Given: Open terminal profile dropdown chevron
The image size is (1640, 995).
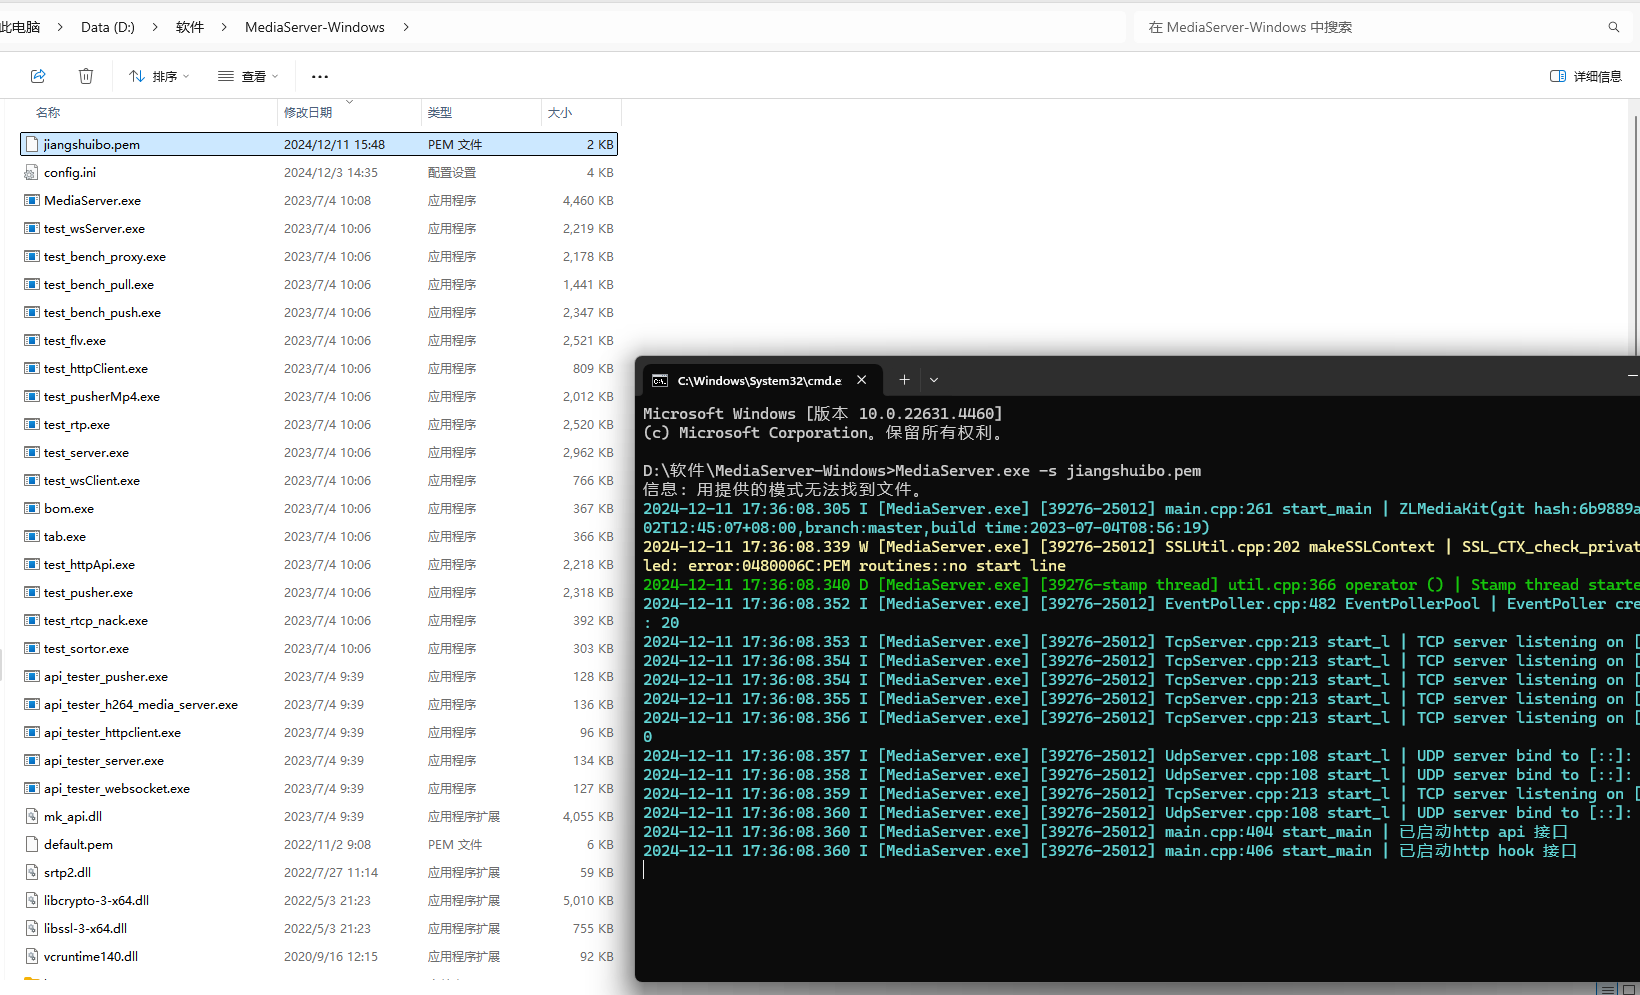Looking at the screenshot, I should (934, 380).
